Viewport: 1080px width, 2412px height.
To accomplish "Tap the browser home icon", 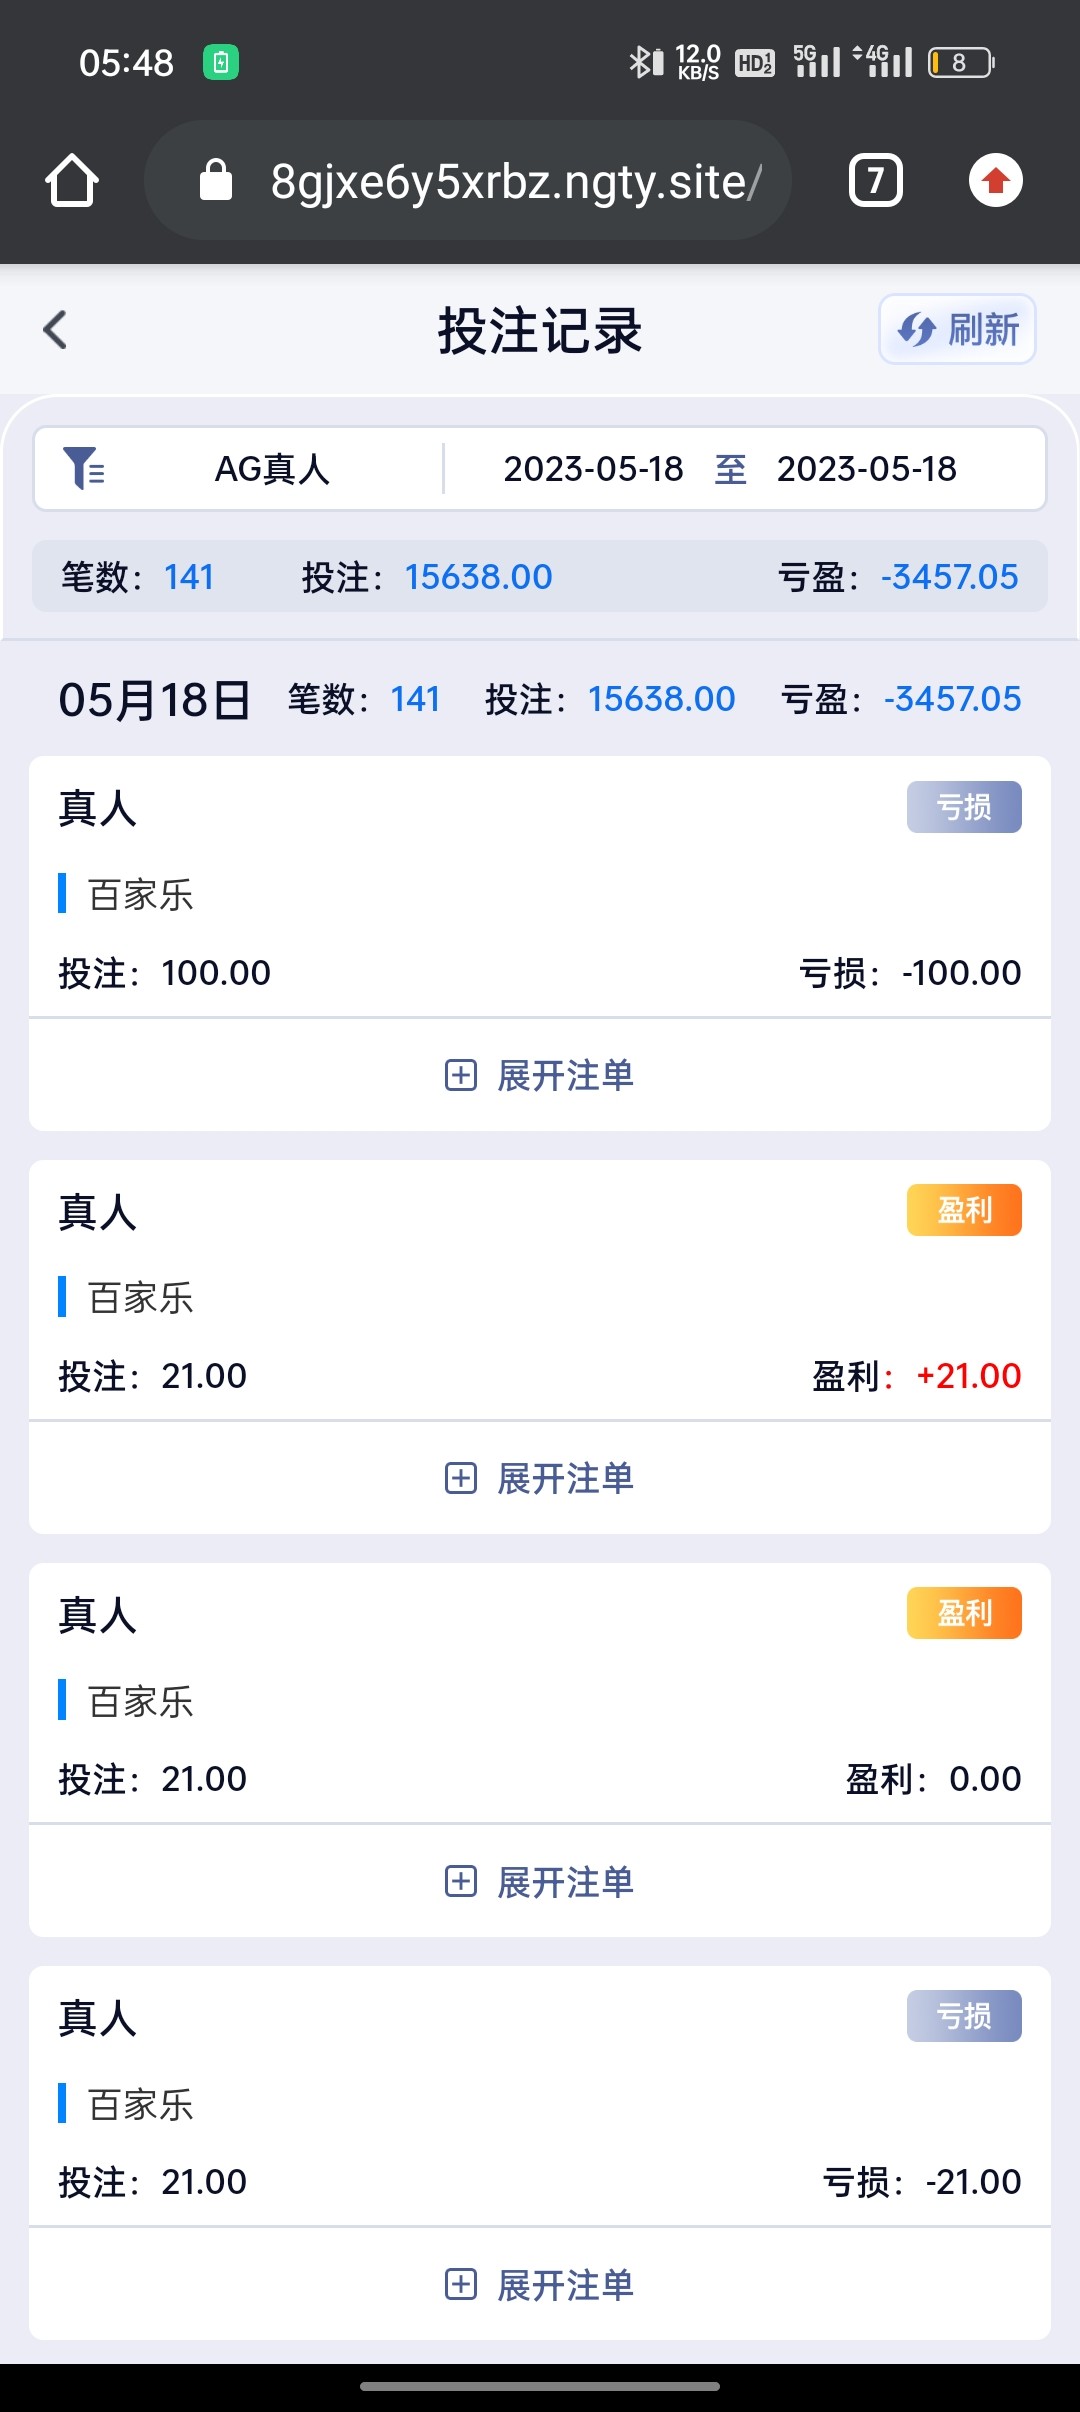I will click(x=72, y=181).
